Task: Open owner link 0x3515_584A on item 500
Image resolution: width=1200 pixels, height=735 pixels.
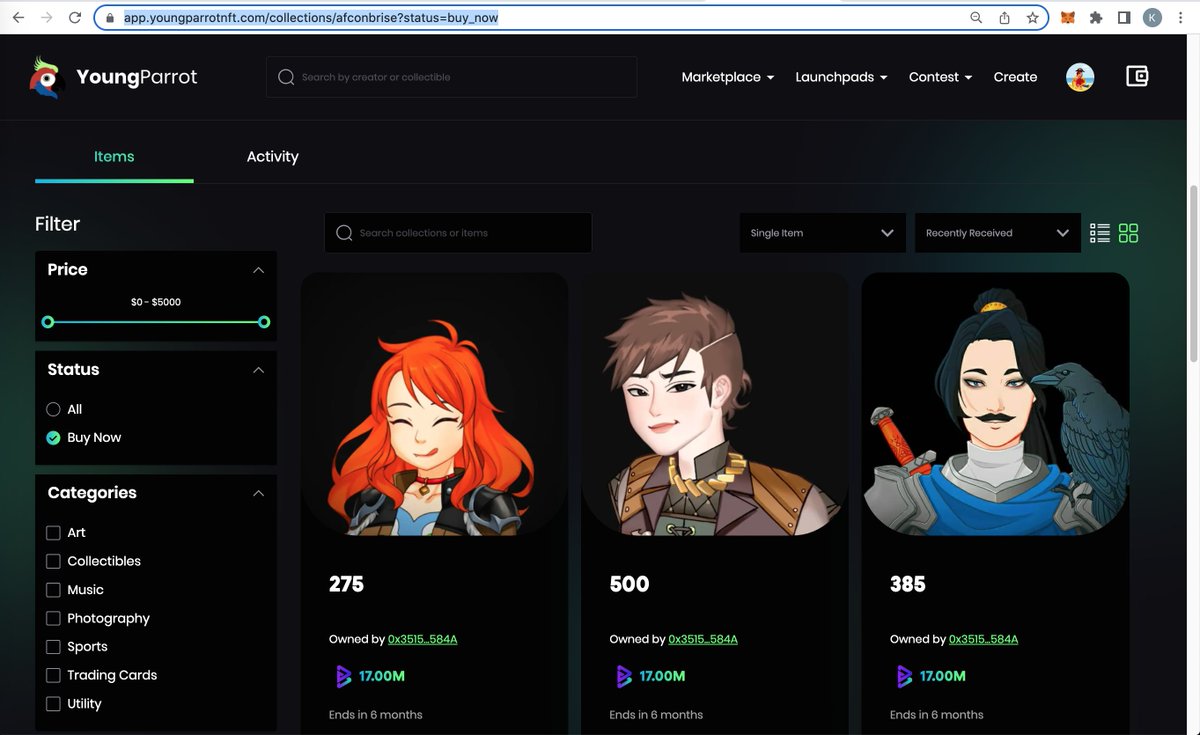Action: tap(703, 639)
